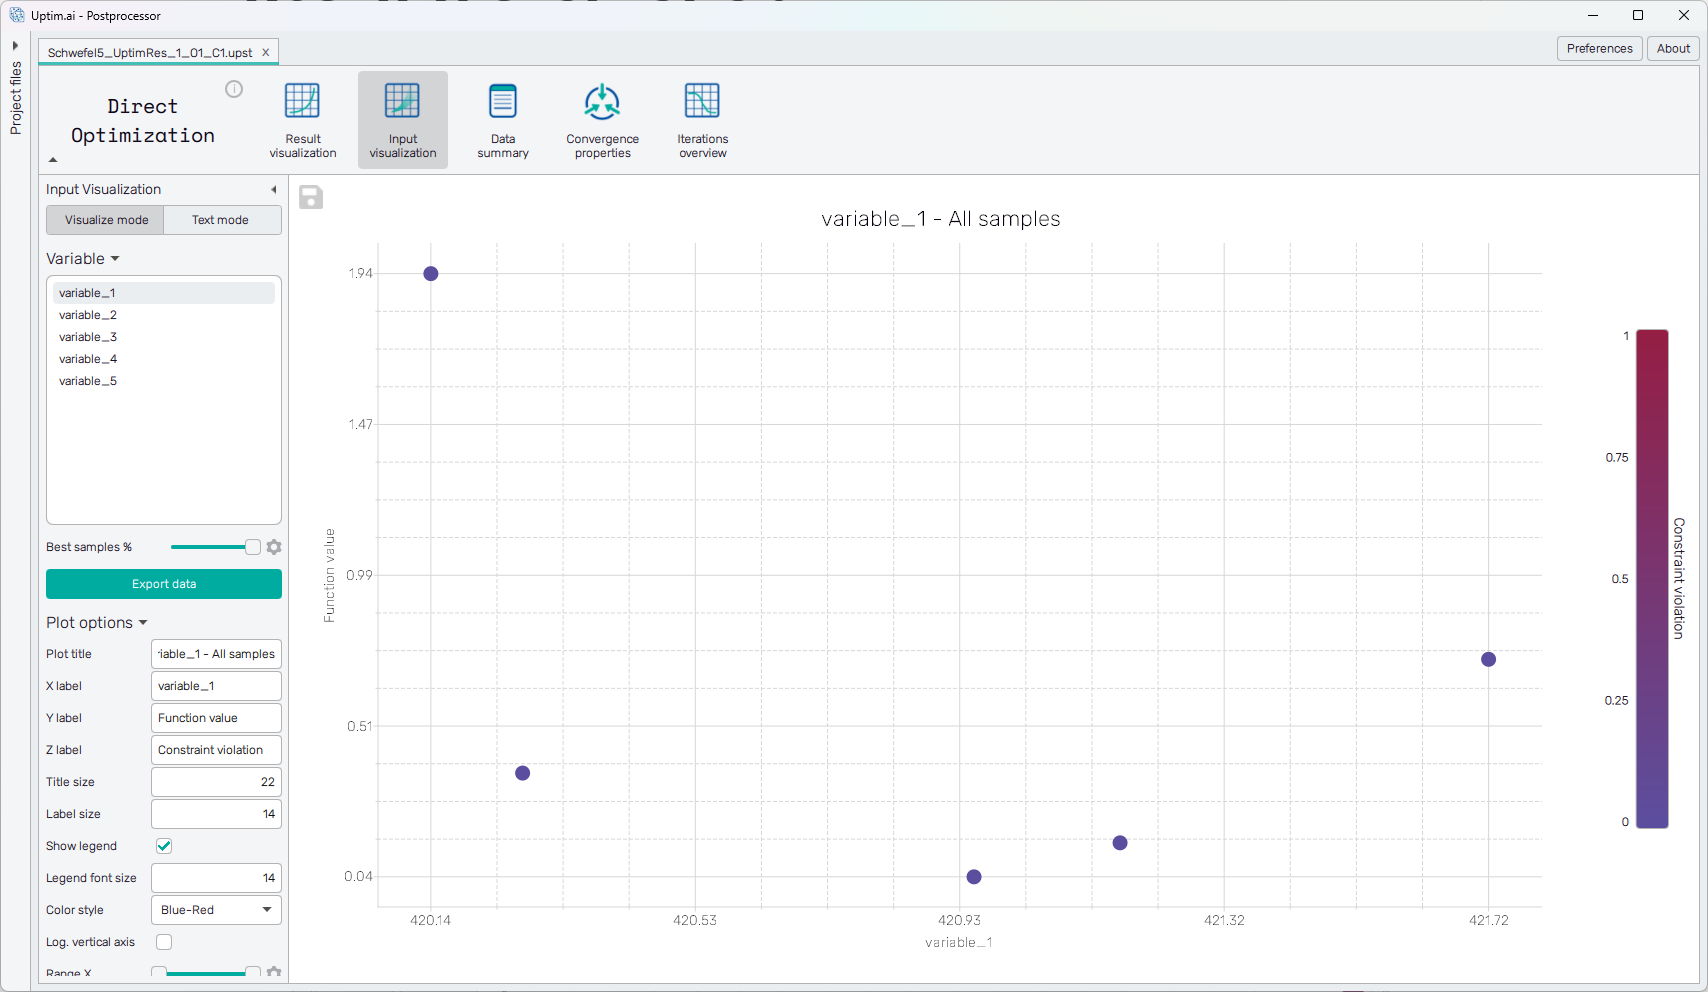
Task: Uncheck the Show legend checkbox
Action: (x=164, y=846)
